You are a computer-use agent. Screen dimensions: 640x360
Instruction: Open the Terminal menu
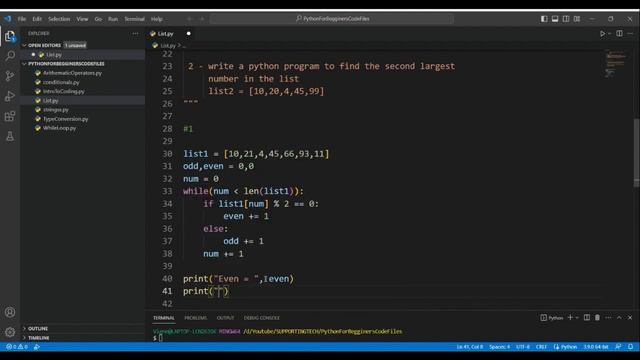click(x=134, y=19)
